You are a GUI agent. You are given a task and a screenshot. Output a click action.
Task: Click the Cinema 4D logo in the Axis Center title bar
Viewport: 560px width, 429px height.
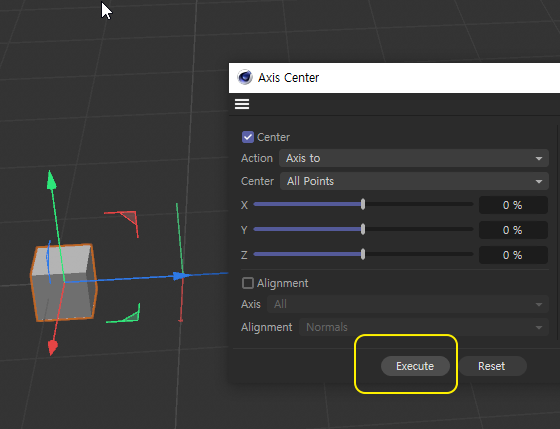point(245,77)
